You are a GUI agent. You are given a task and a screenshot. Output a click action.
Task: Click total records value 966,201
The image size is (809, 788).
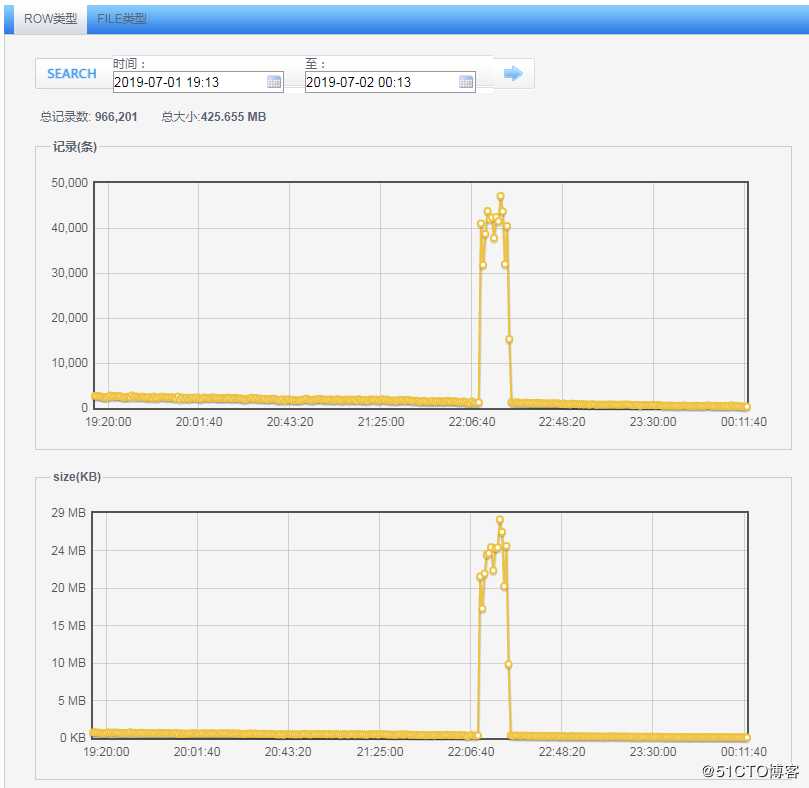pyautogui.click(x=116, y=117)
